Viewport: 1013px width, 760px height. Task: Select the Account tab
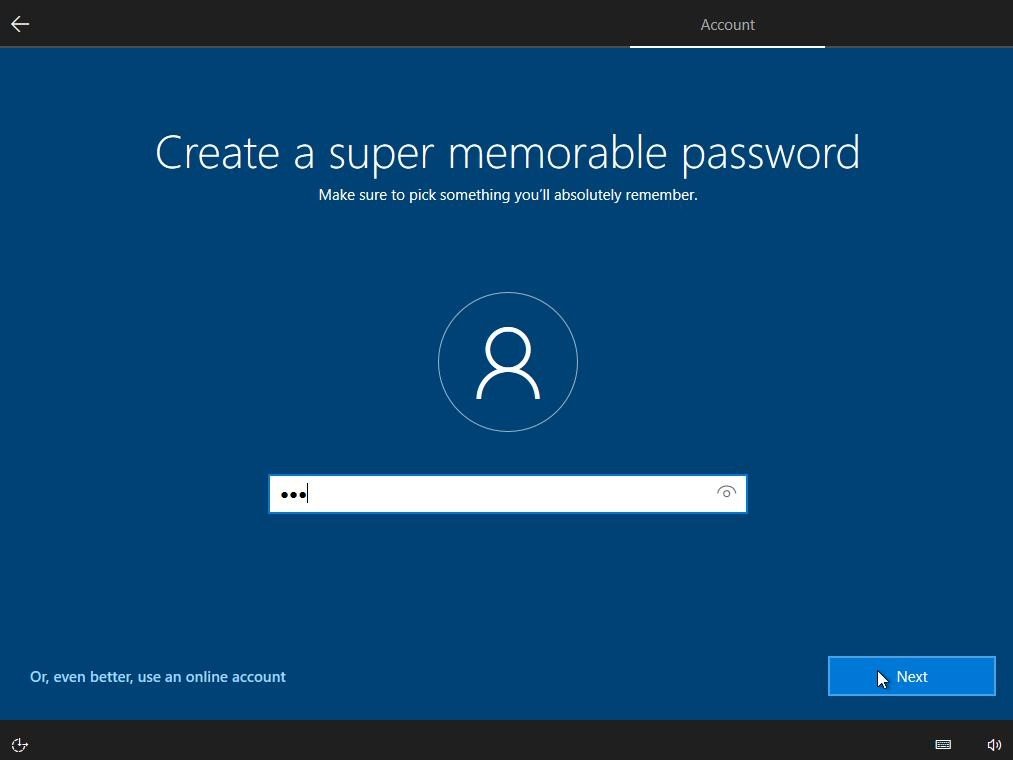coord(727,25)
